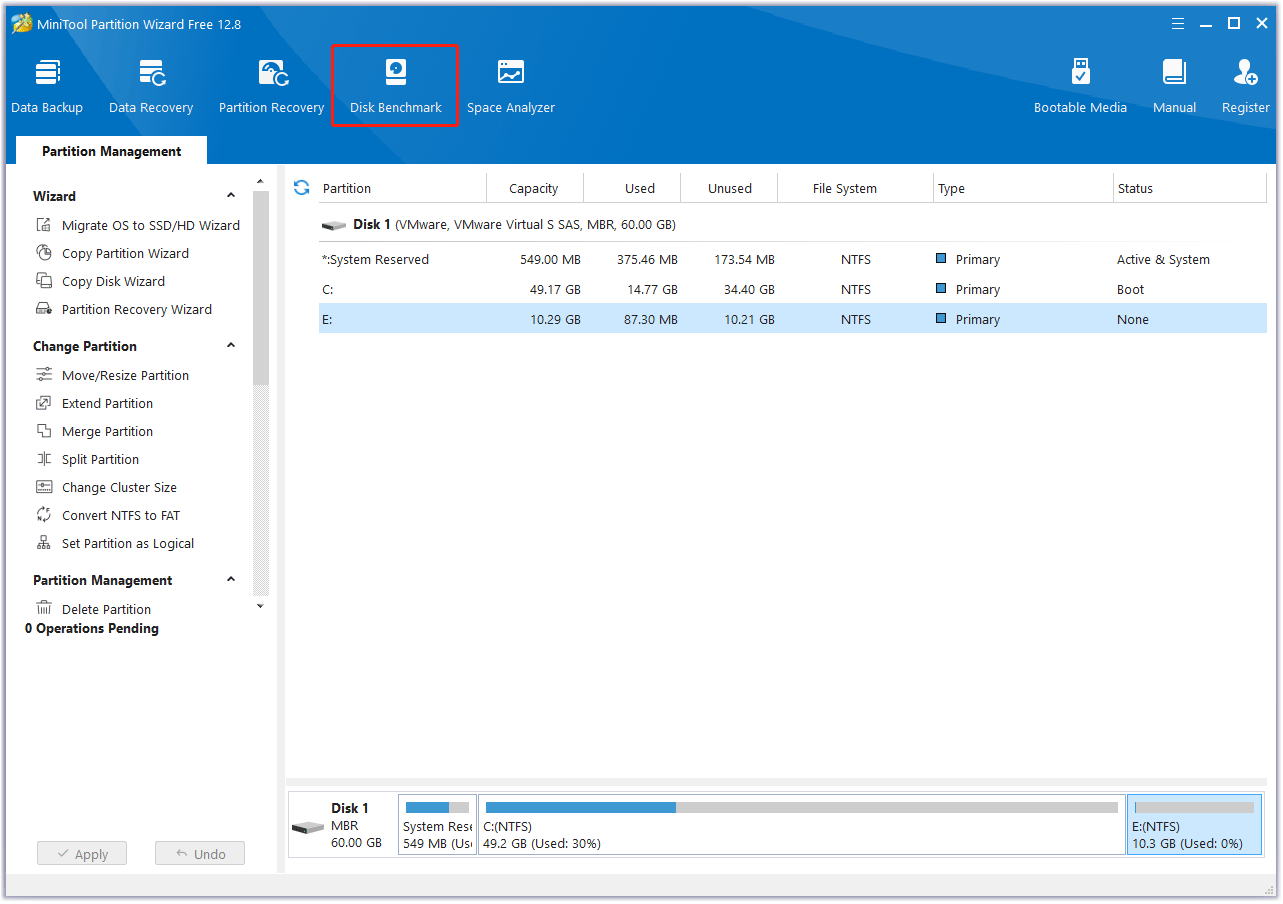Select the System Reserved partition row
This screenshot has width=1283, height=904.
click(792, 259)
